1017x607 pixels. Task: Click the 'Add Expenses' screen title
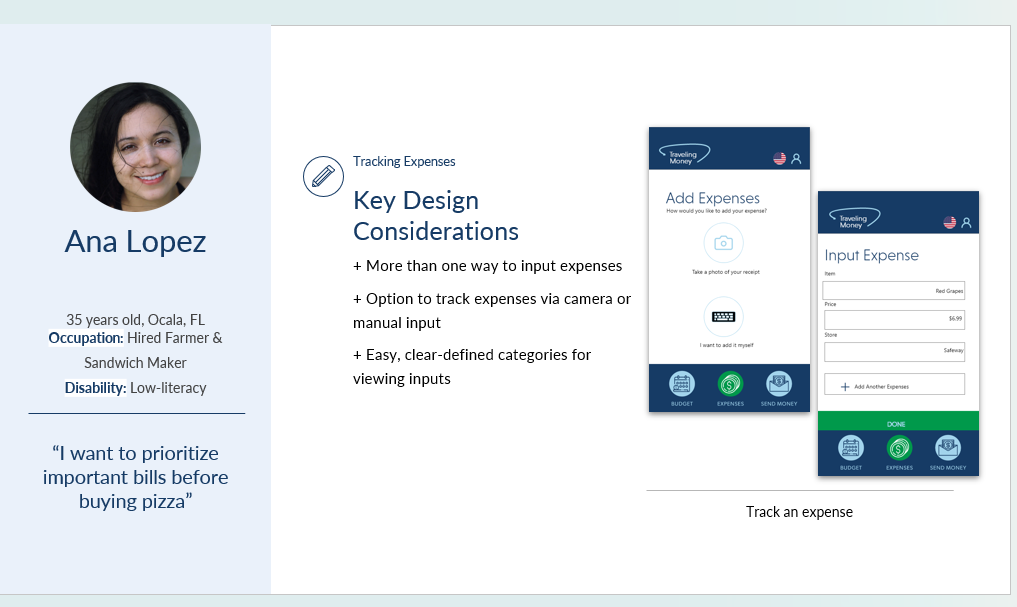713,198
